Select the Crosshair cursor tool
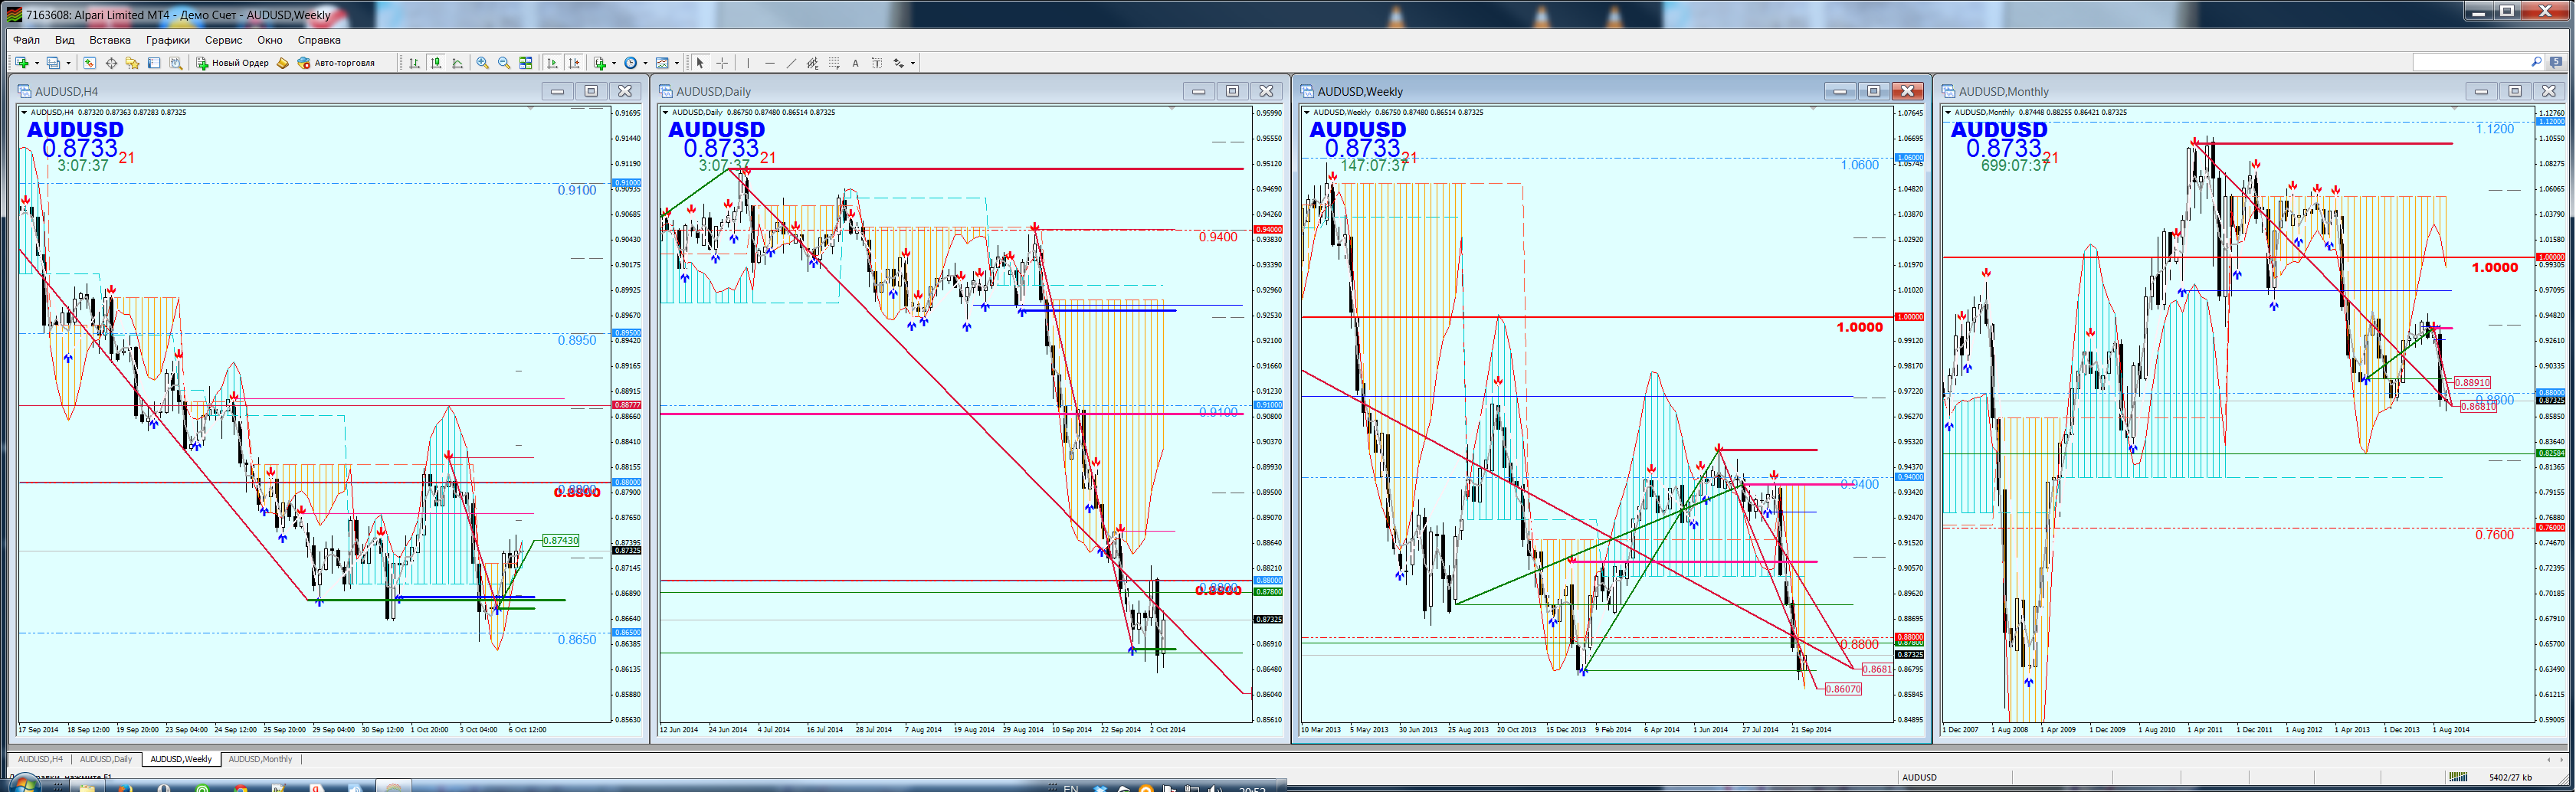The width and height of the screenshot is (2576, 792). pyautogui.click(x=722, y=63)
